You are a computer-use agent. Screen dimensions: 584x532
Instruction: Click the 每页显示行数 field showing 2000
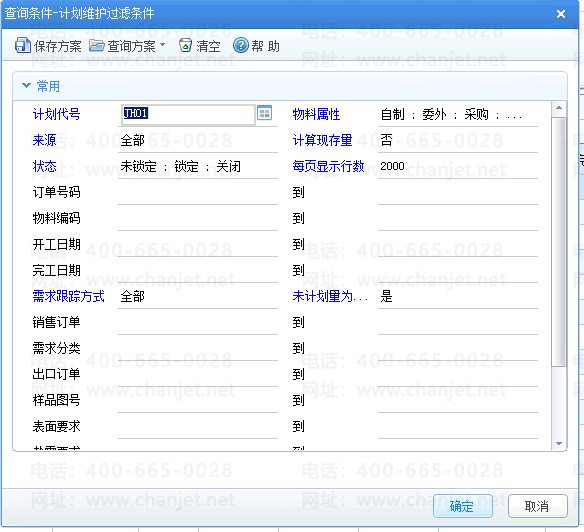click(x=458, y=167)
